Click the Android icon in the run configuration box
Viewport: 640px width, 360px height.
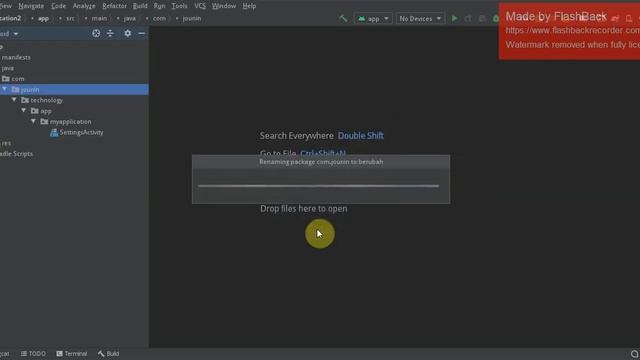click(361, 18)
